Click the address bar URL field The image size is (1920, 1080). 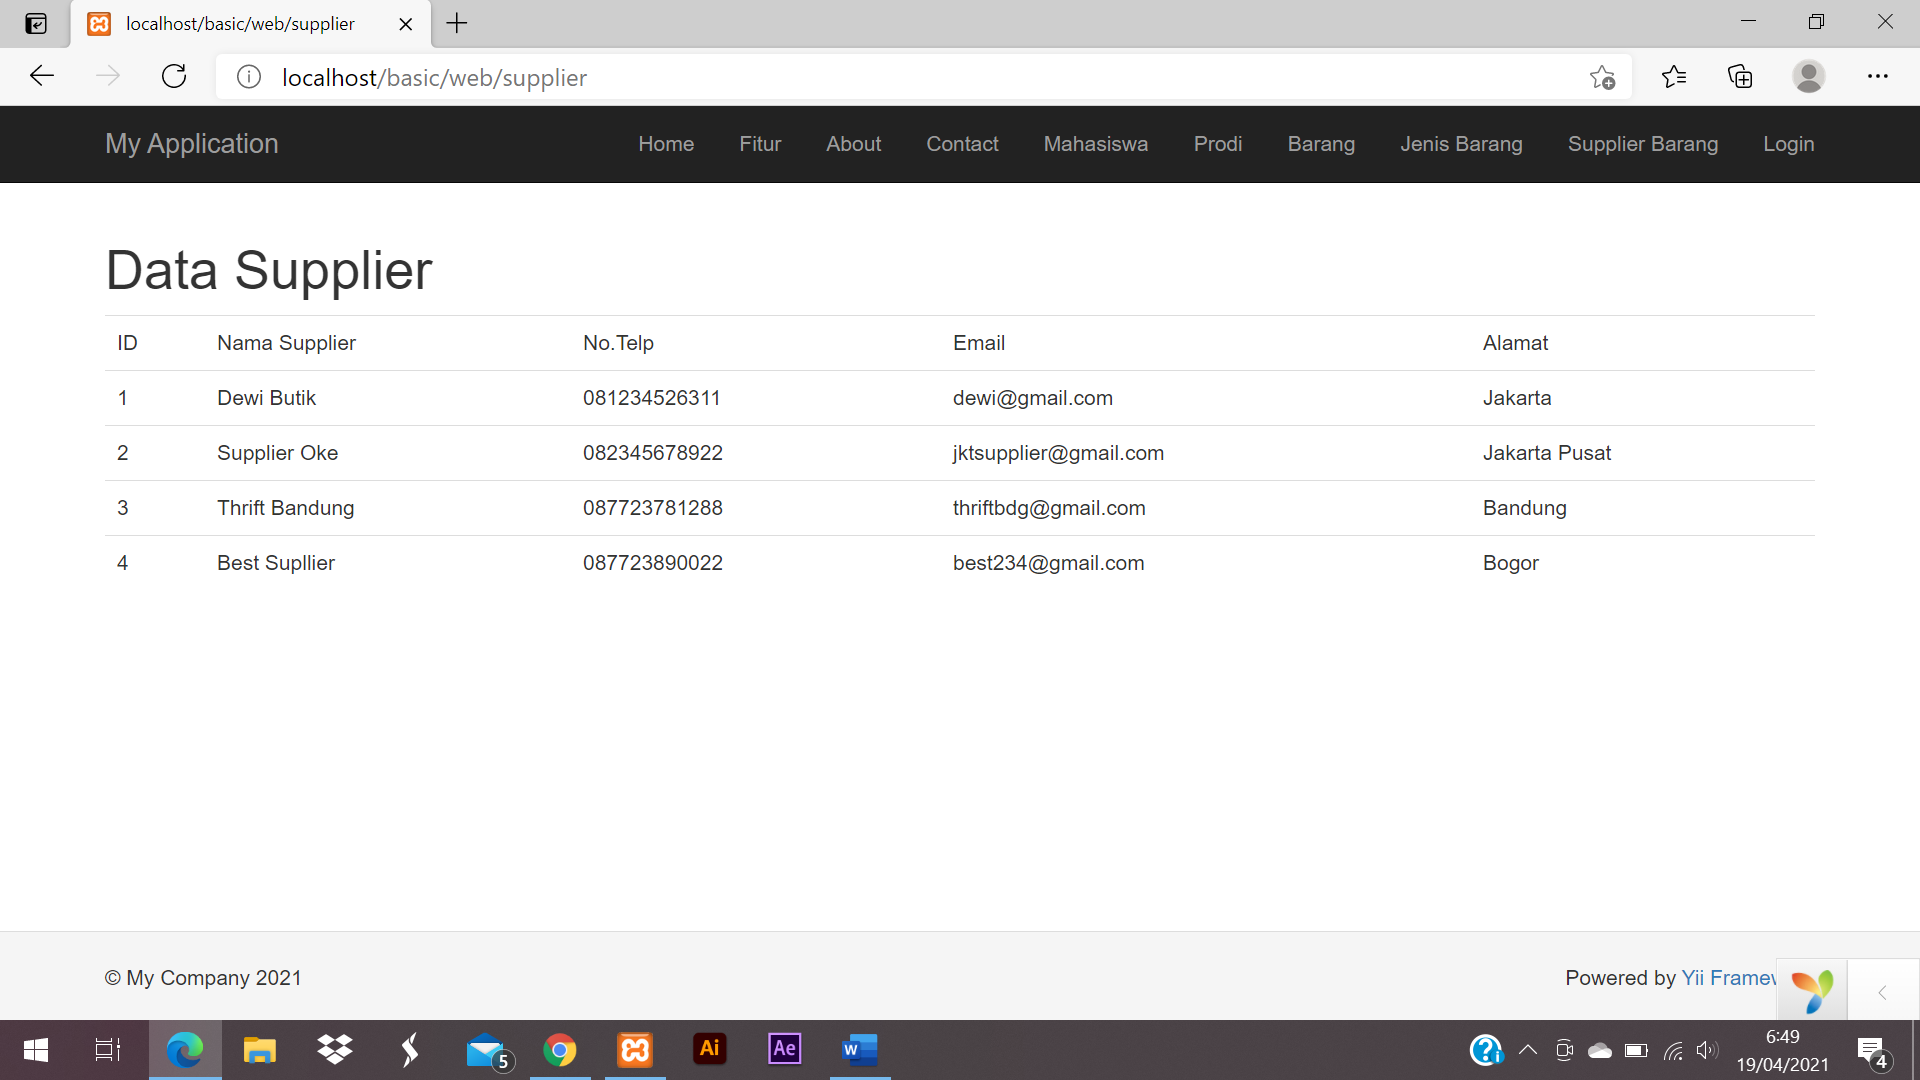[800, 77]
